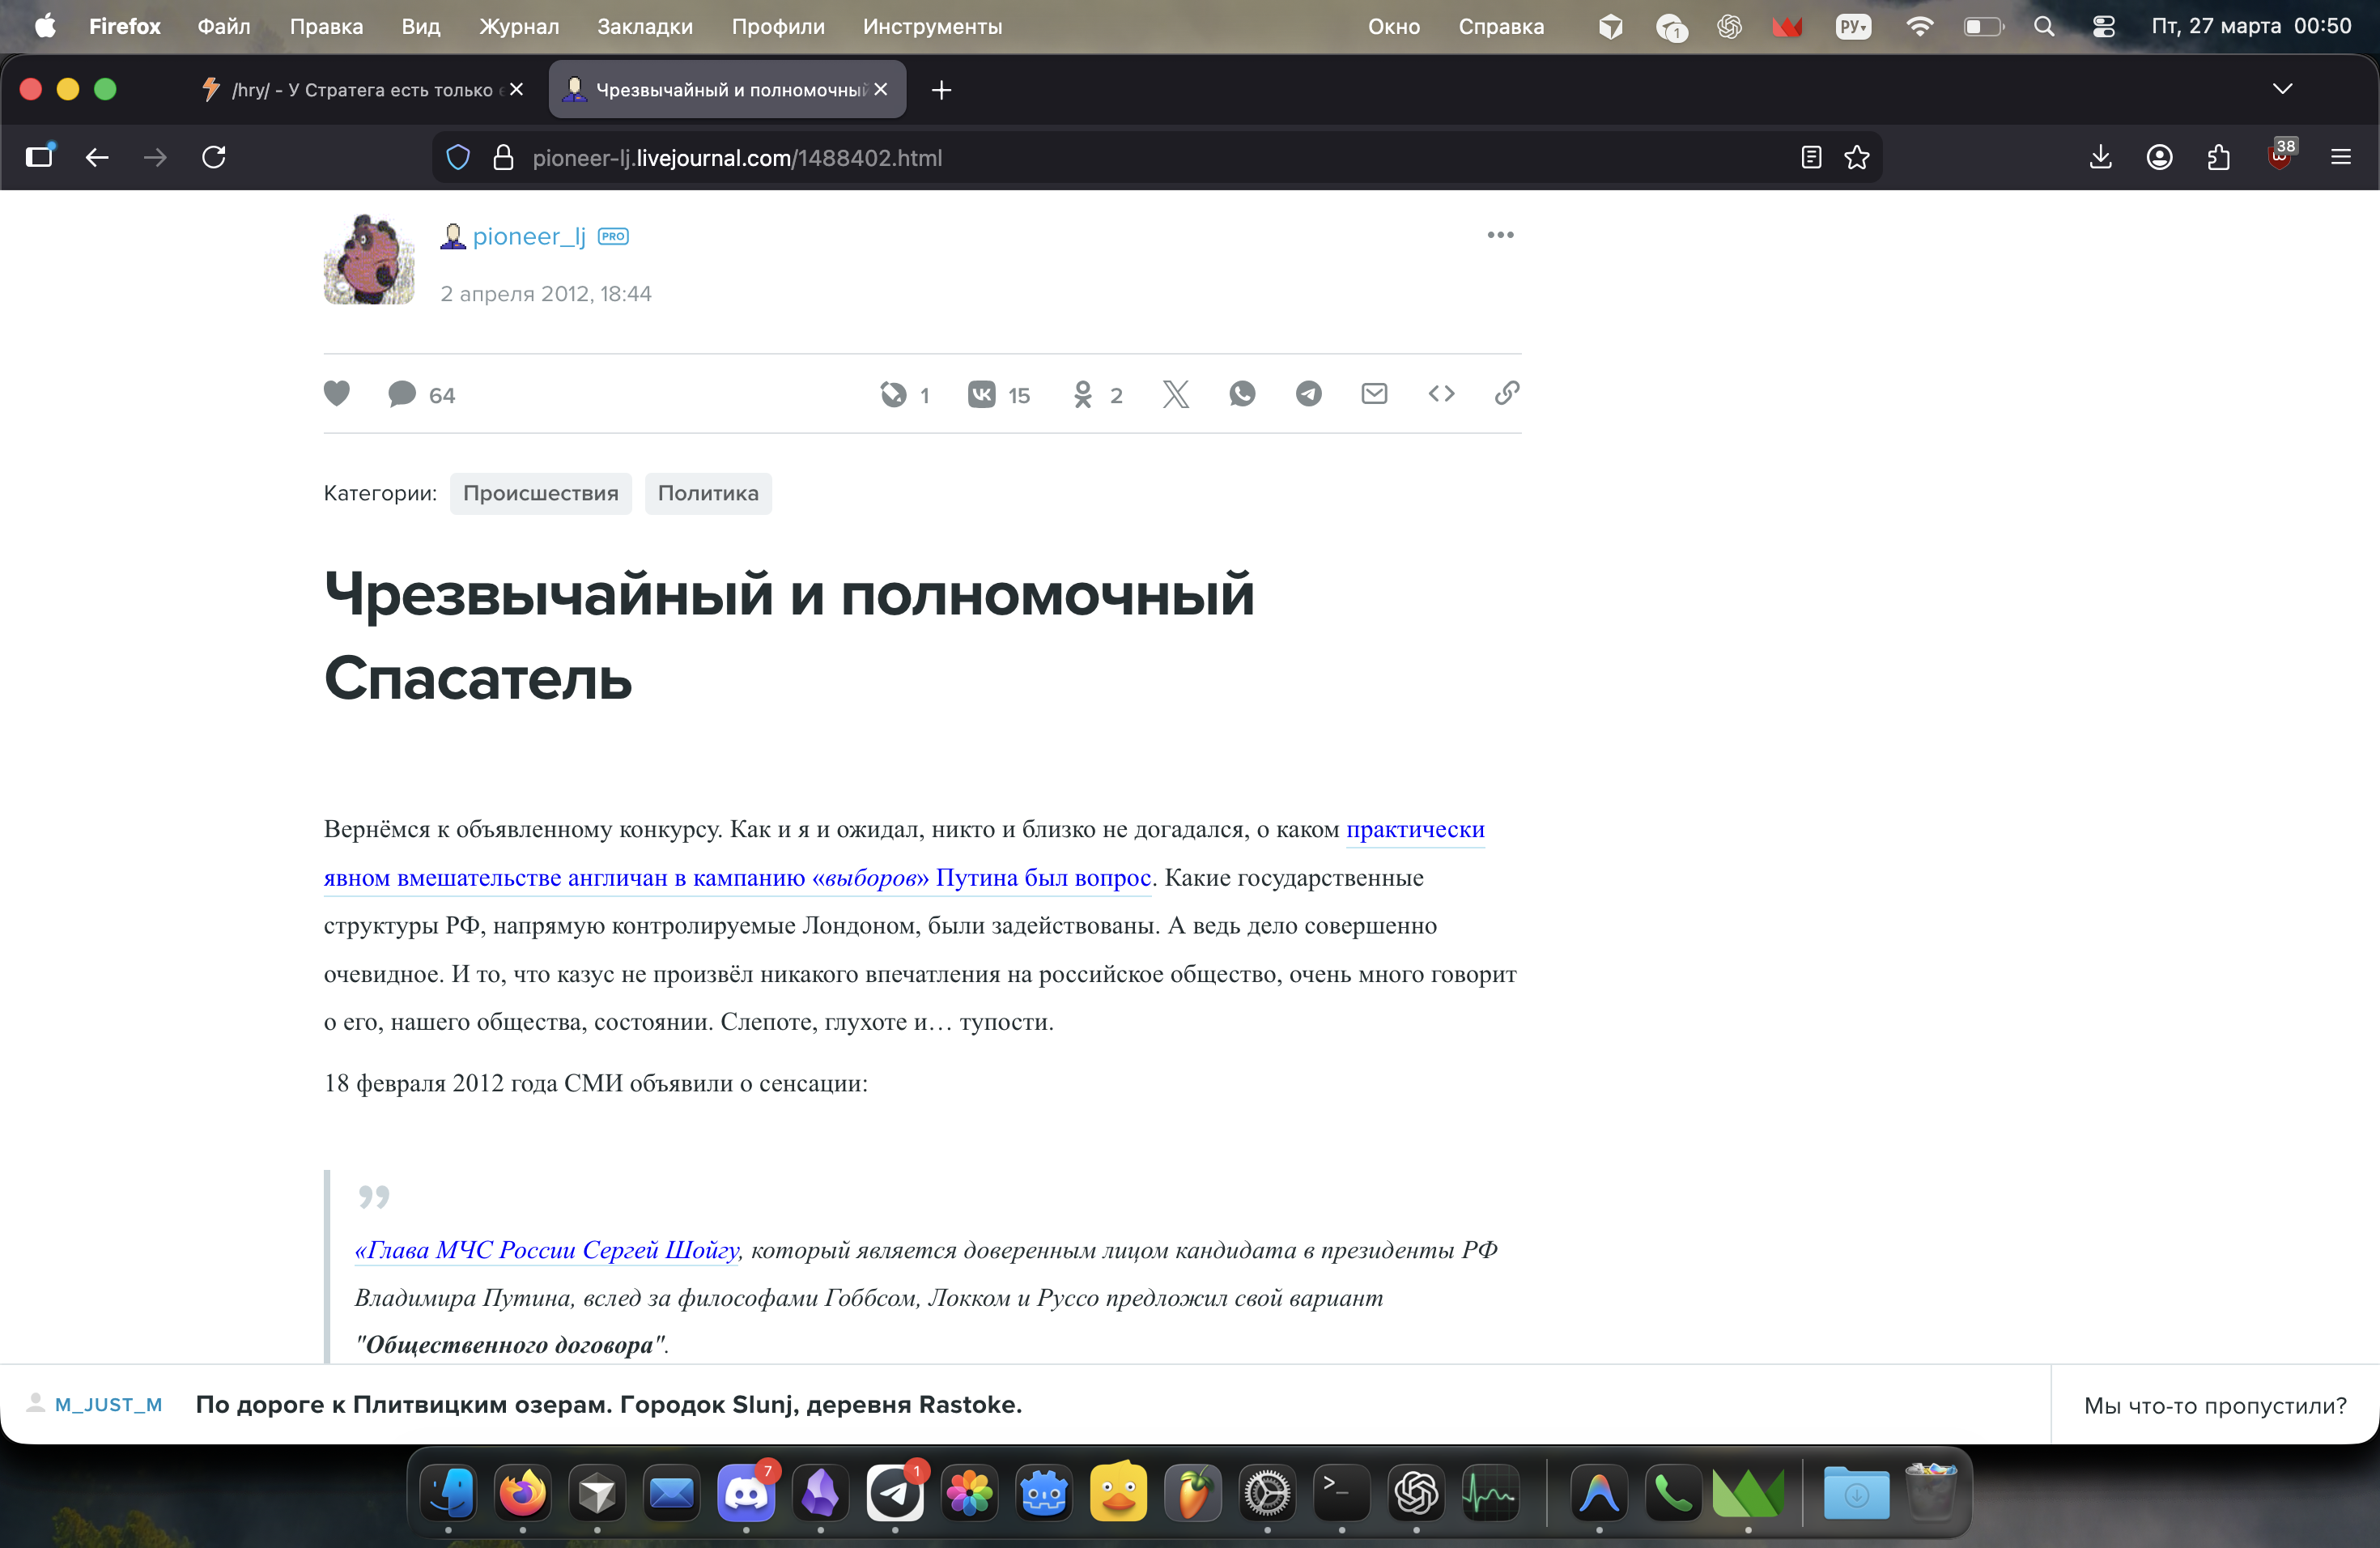Go back to the previous page
This screenshot has height=1548, width=2380.
(x=97, y=157)
